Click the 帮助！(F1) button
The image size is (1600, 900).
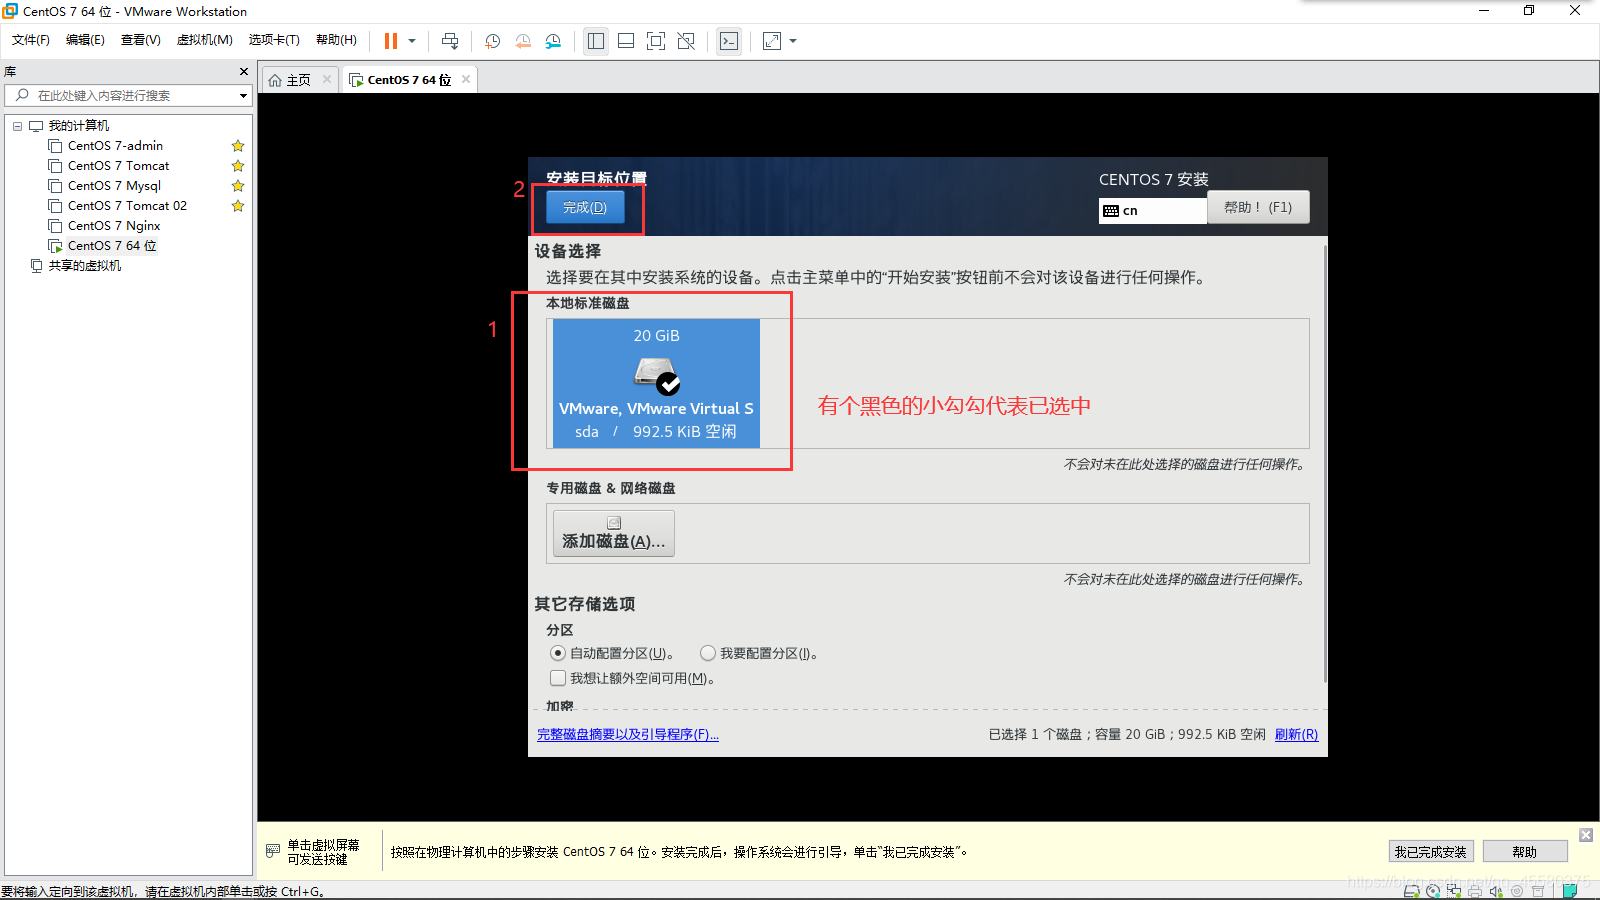[x=1258, y=207]
